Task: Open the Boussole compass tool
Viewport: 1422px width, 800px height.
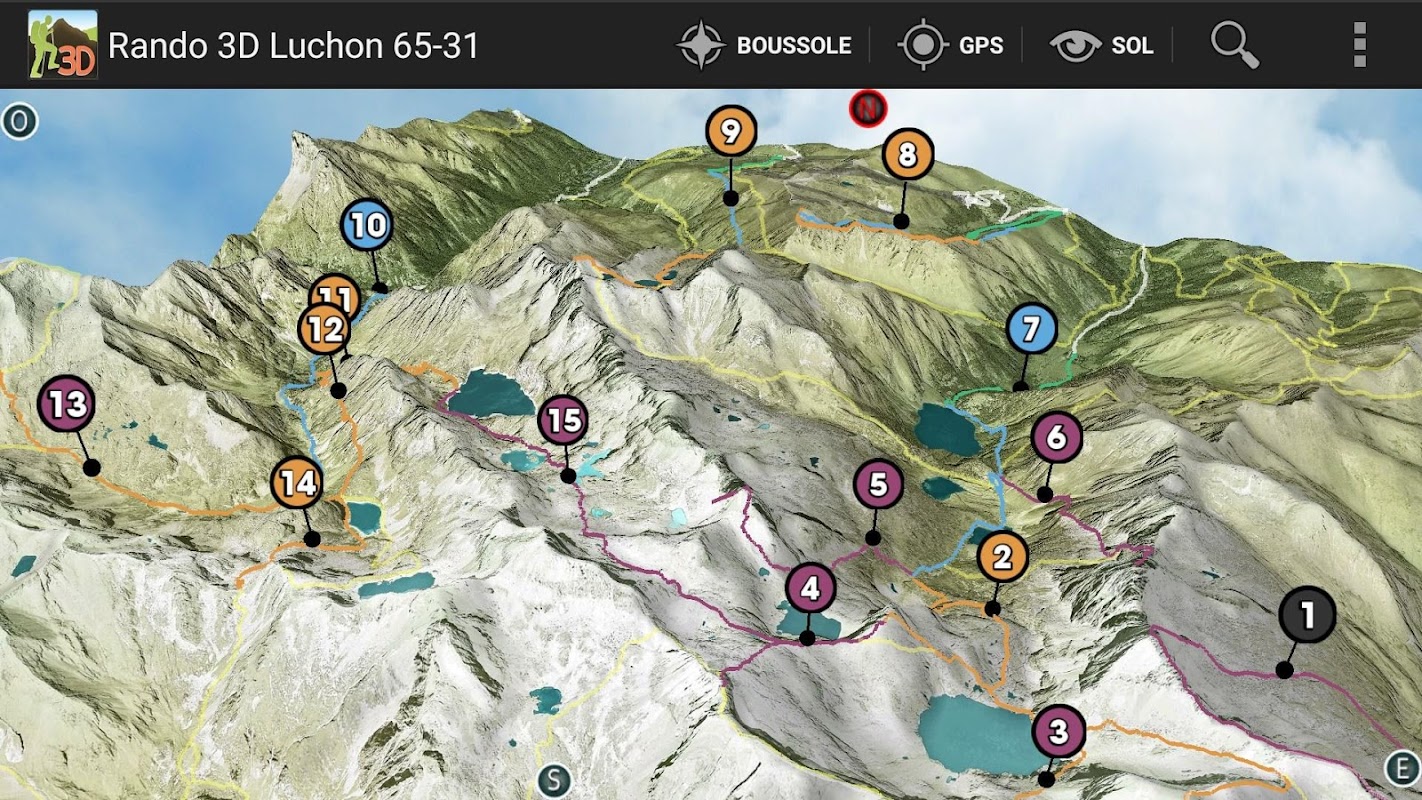Action: 764,45
